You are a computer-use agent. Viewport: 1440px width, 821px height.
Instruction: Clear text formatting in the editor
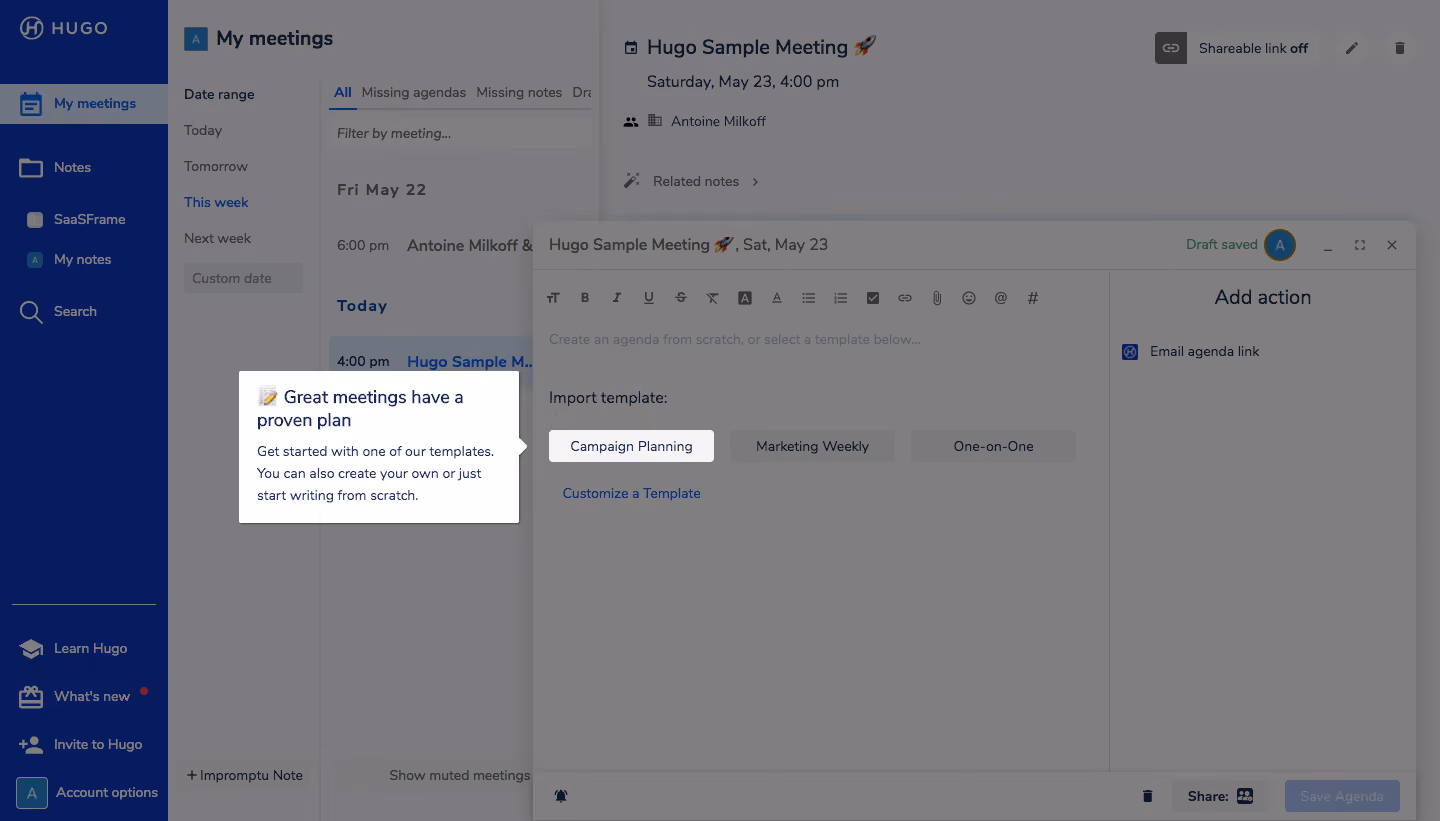point(713,298)
